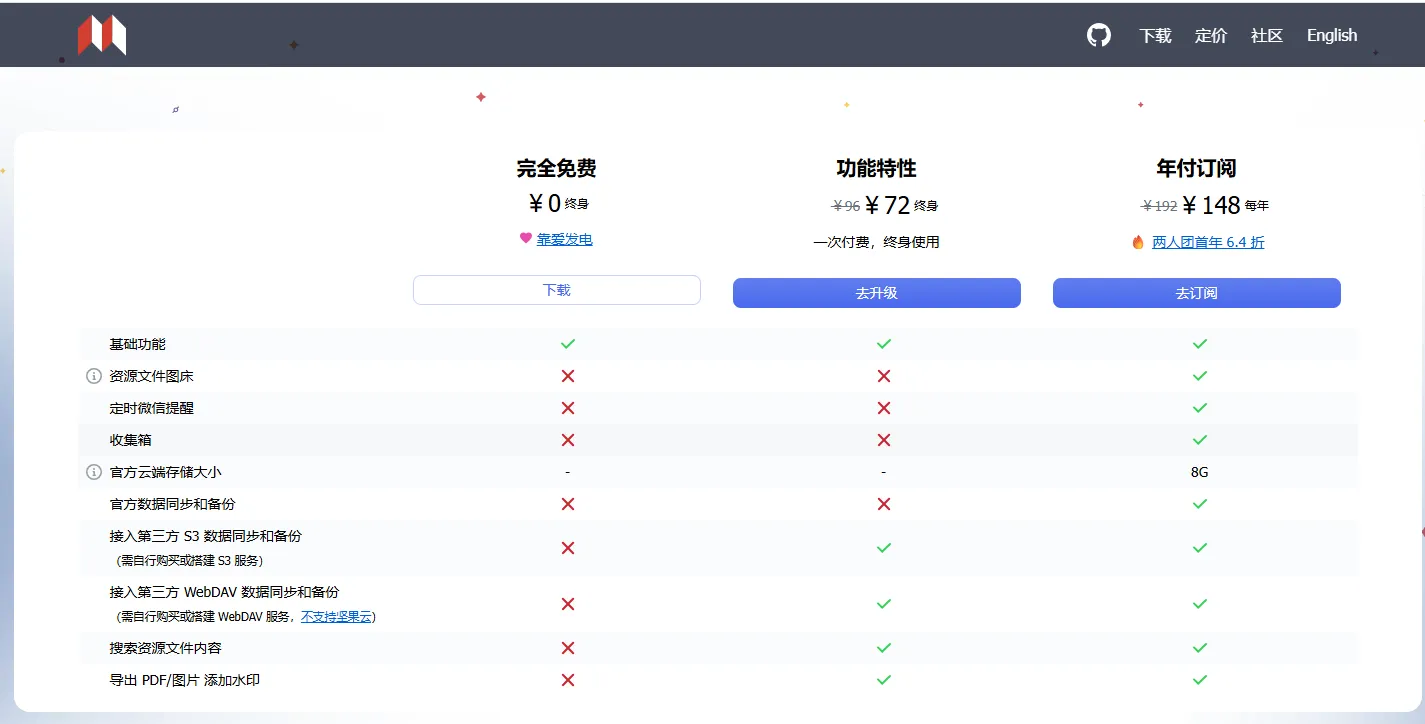Open the 靠爱发电 link
This screenshot has height=724, width=1425.
[x=565, y=239]
